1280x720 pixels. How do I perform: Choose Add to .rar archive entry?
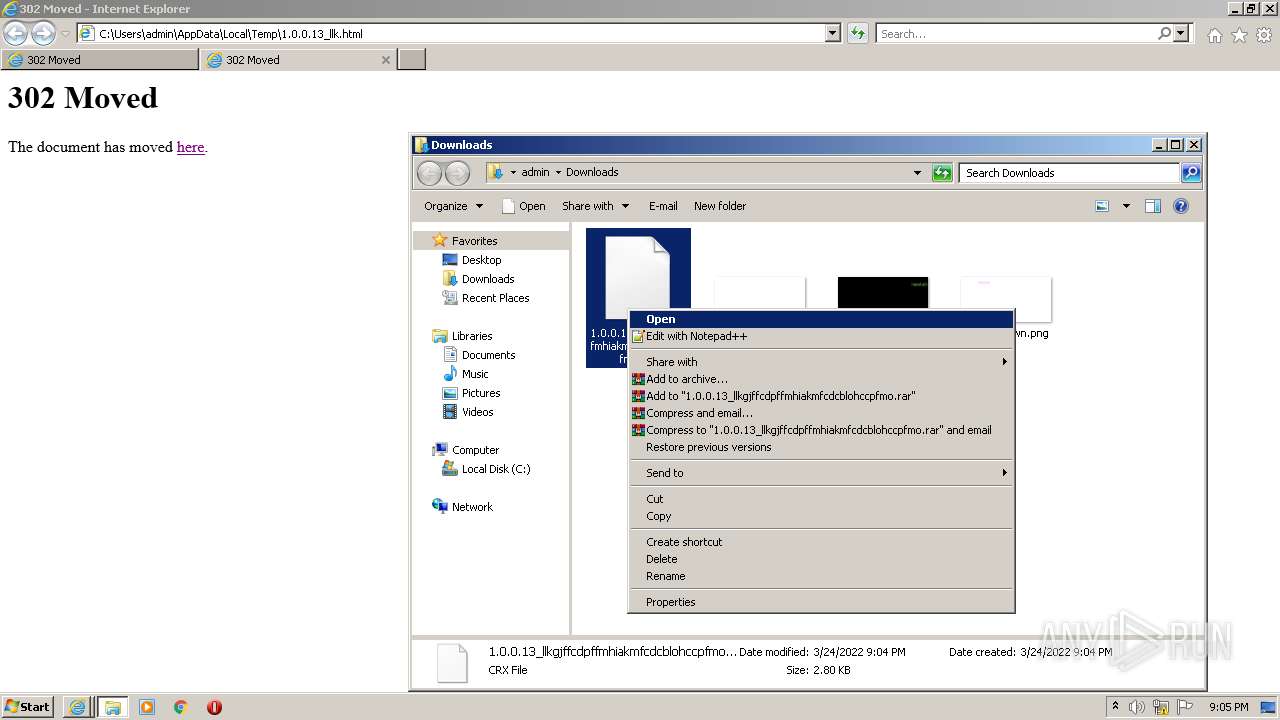tap(820, 396)
